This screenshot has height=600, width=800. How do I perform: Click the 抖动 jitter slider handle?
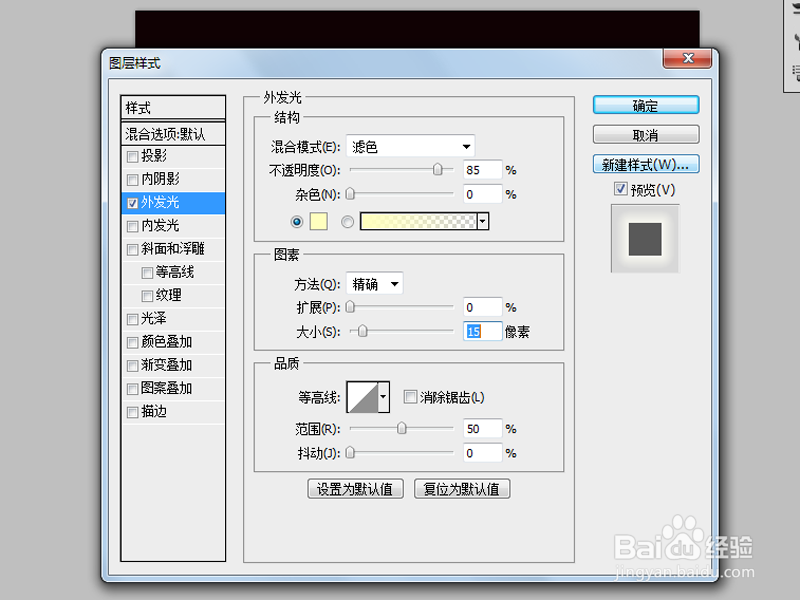350,452
